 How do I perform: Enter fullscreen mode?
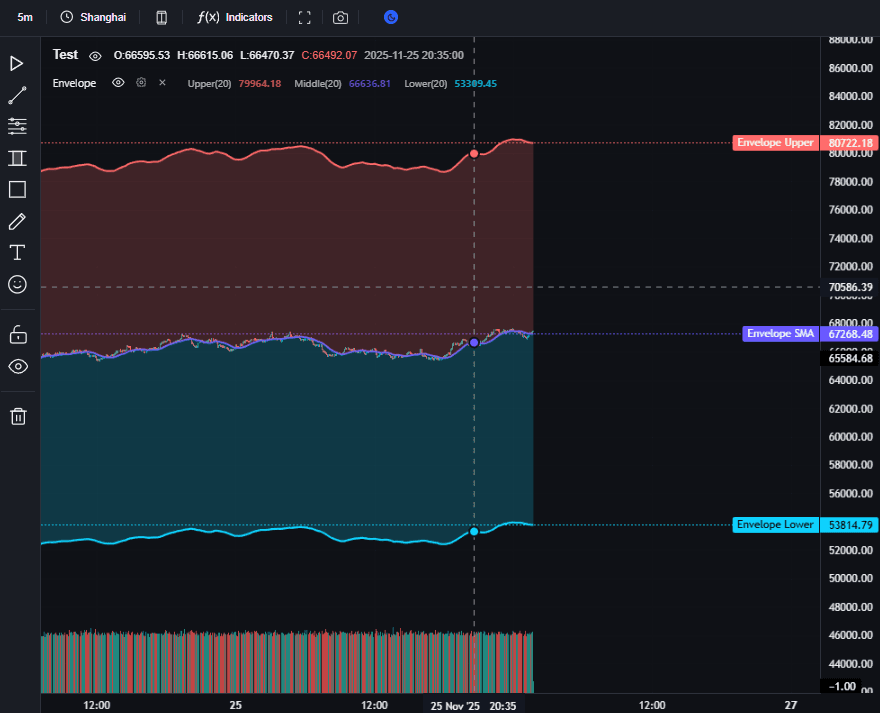305,18
